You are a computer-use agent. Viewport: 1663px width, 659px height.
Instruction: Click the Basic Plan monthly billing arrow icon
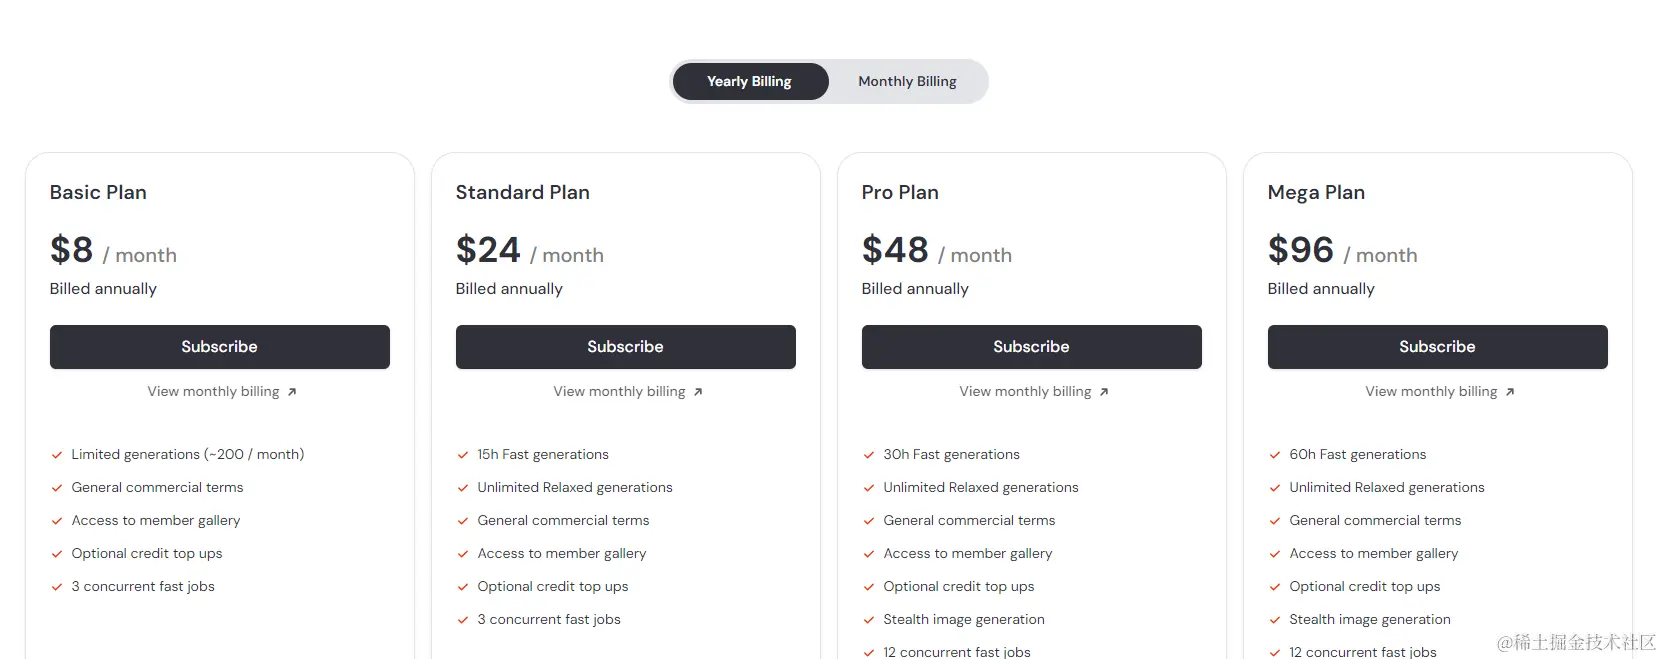[x=292, y=392]
